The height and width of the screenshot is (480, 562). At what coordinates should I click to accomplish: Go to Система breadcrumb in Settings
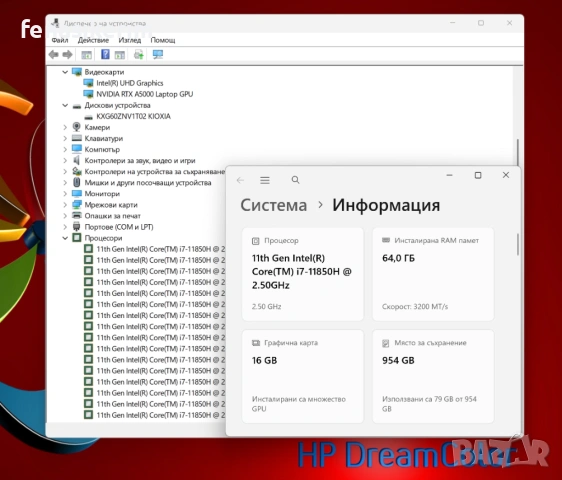[x=273, y=205]
